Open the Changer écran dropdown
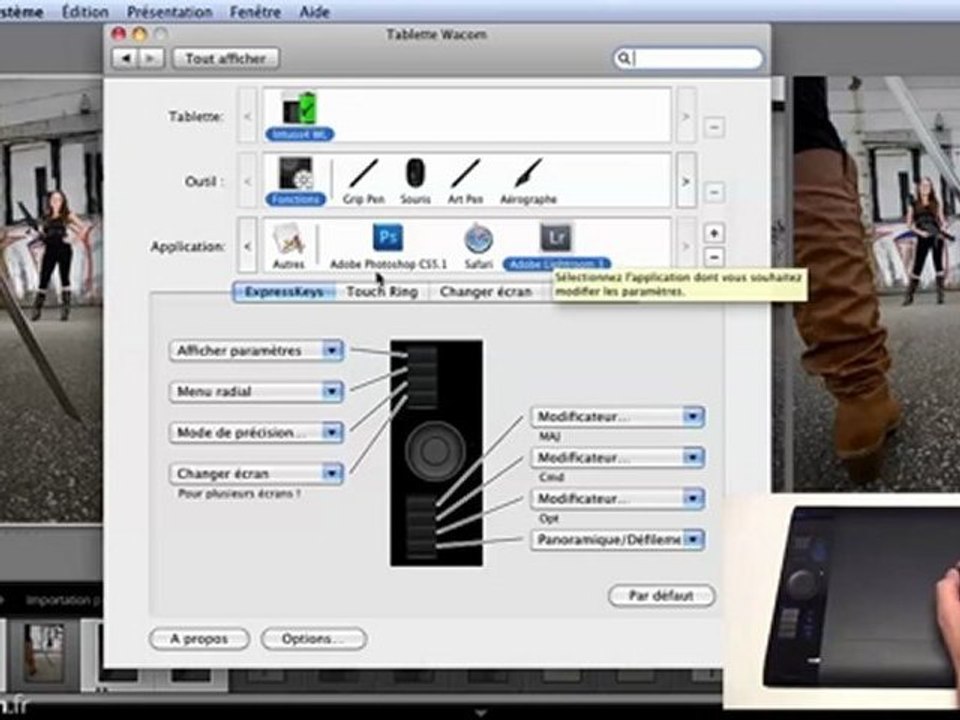 tap(257, 474)
